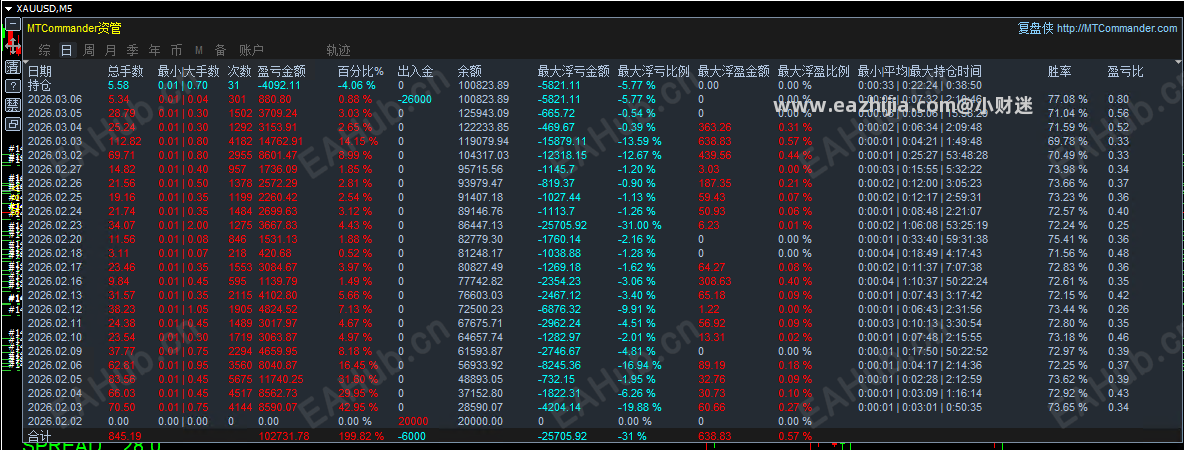Viewport: 1184px width, 450px height.
Task: Open the 轨迹 track tab
Action: 338,51
